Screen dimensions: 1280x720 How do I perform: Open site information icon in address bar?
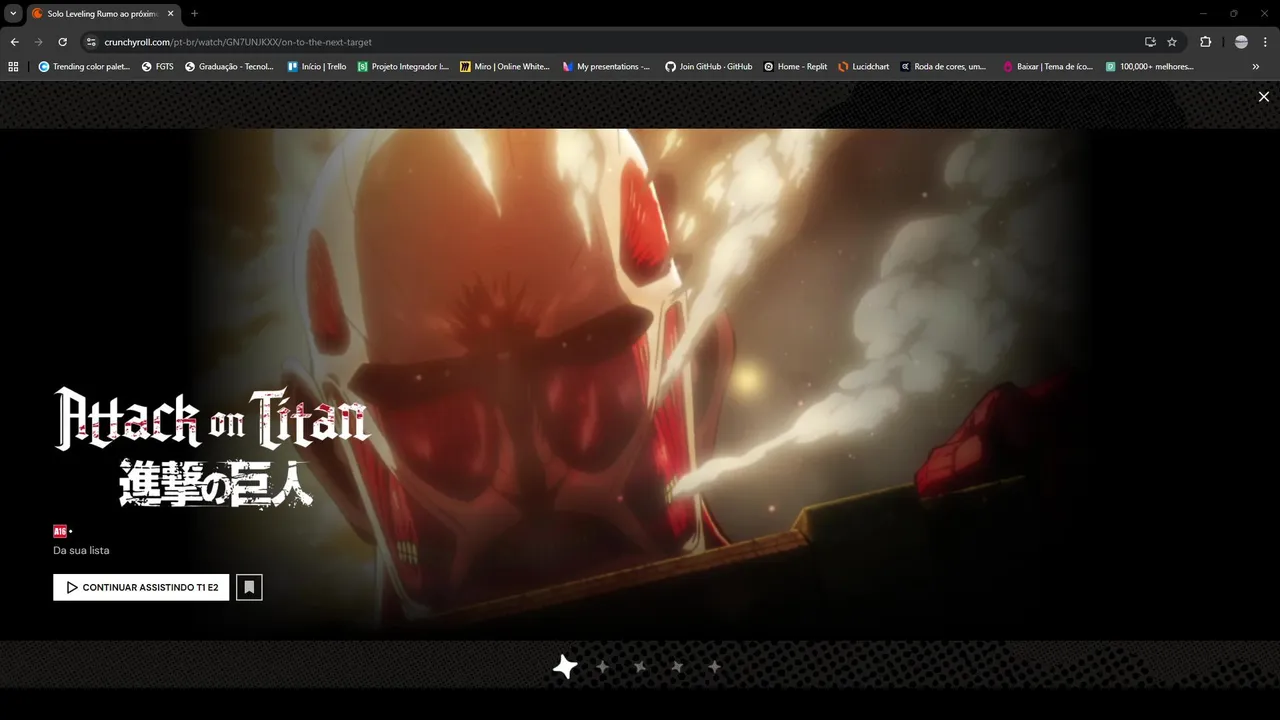tap(91, 42)
